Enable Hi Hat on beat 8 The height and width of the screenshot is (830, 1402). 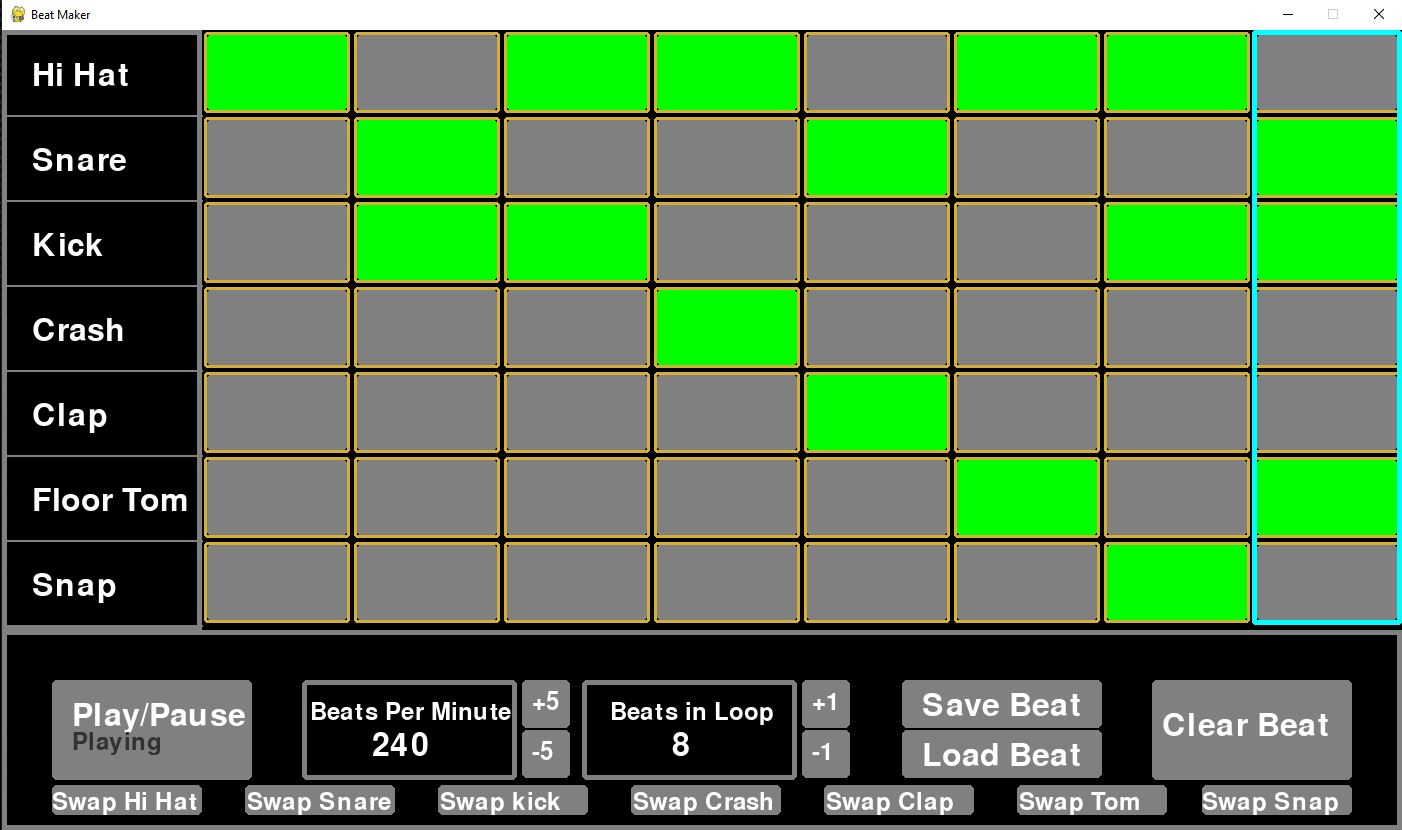[1327, 73]
